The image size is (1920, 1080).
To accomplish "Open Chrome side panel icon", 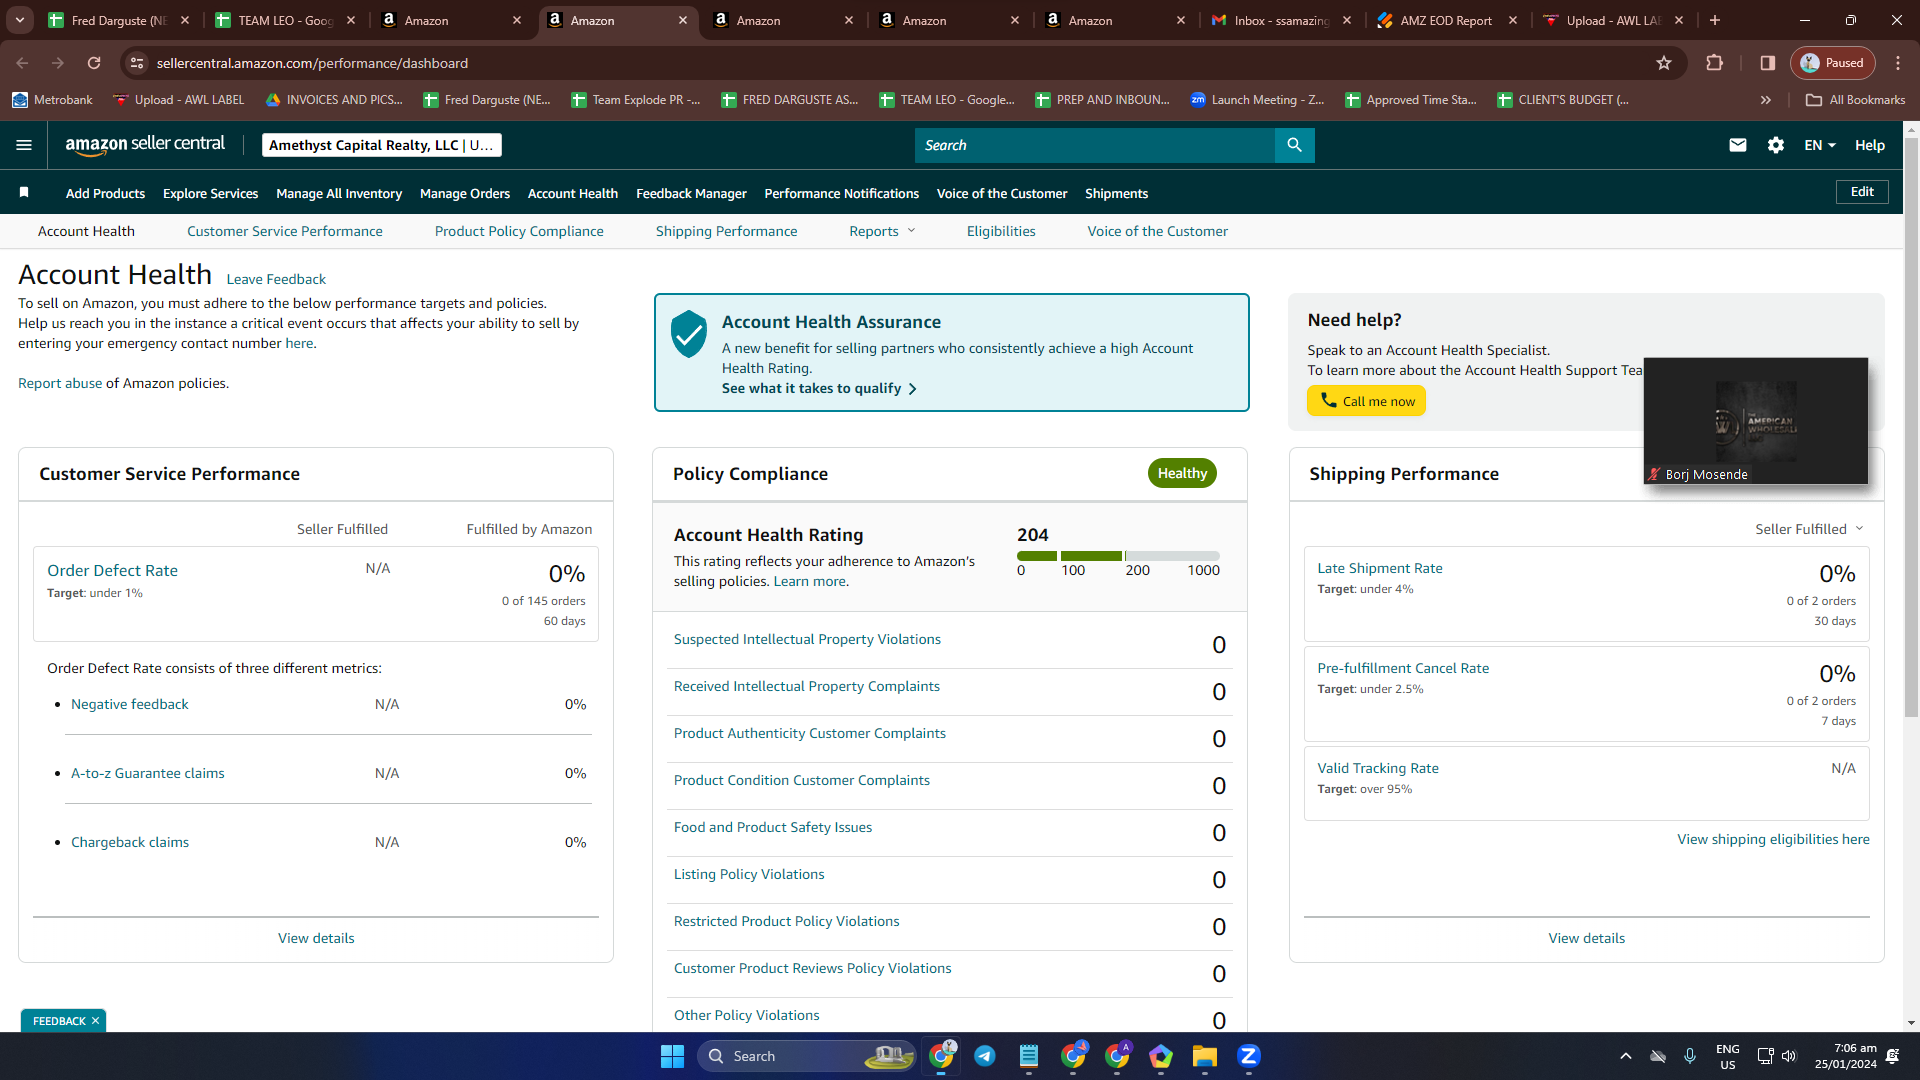I will point(1768,63).
